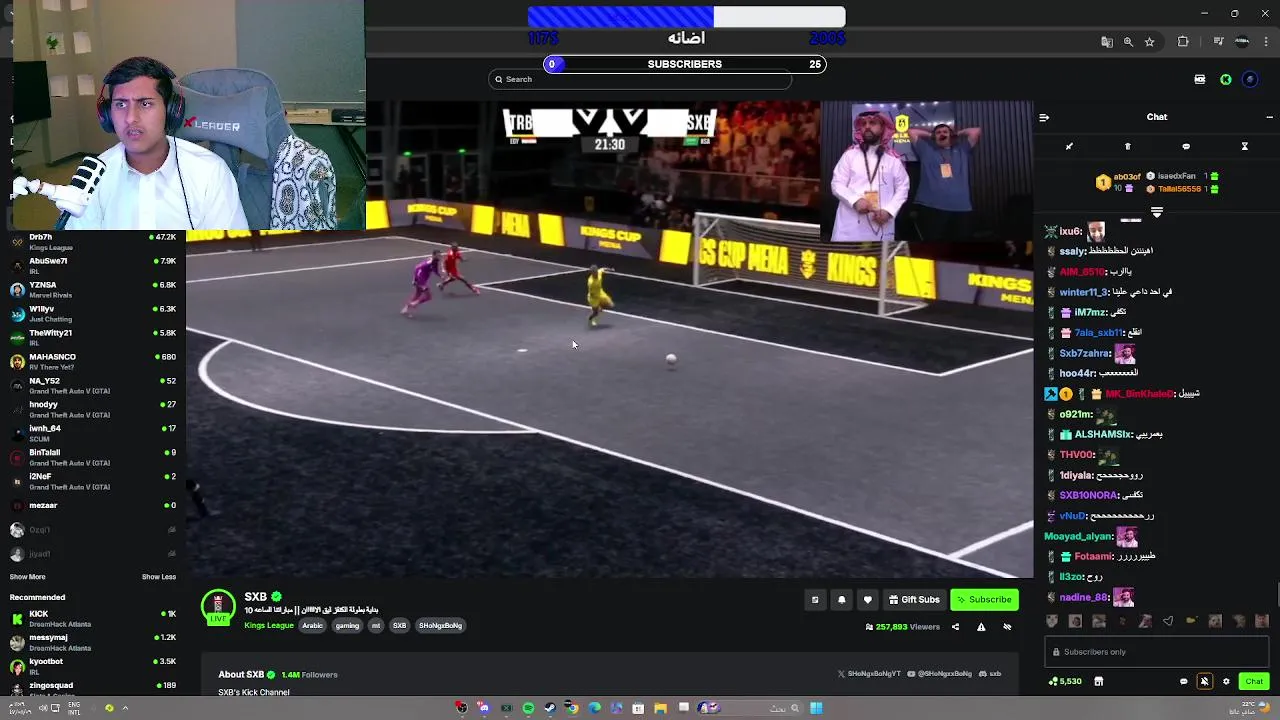Click the browser translate page icon
Image resolution: width=1280 pixels, height=720 pixels.
(1107, 42)
